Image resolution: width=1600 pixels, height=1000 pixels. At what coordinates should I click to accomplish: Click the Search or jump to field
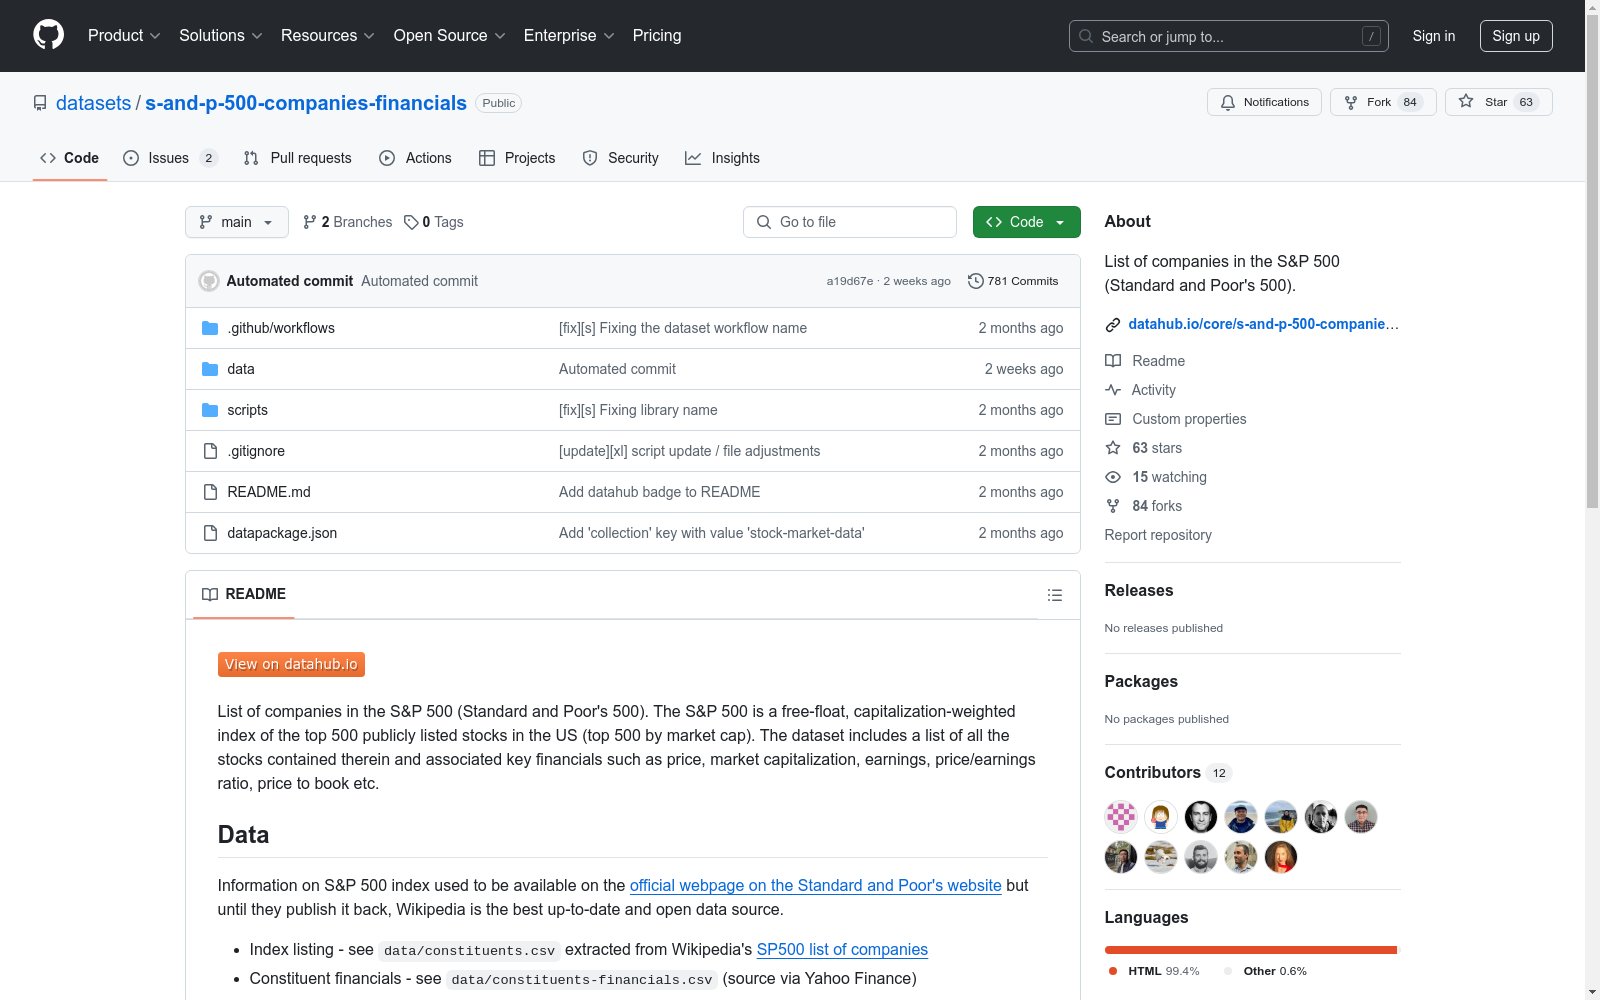1229,36
